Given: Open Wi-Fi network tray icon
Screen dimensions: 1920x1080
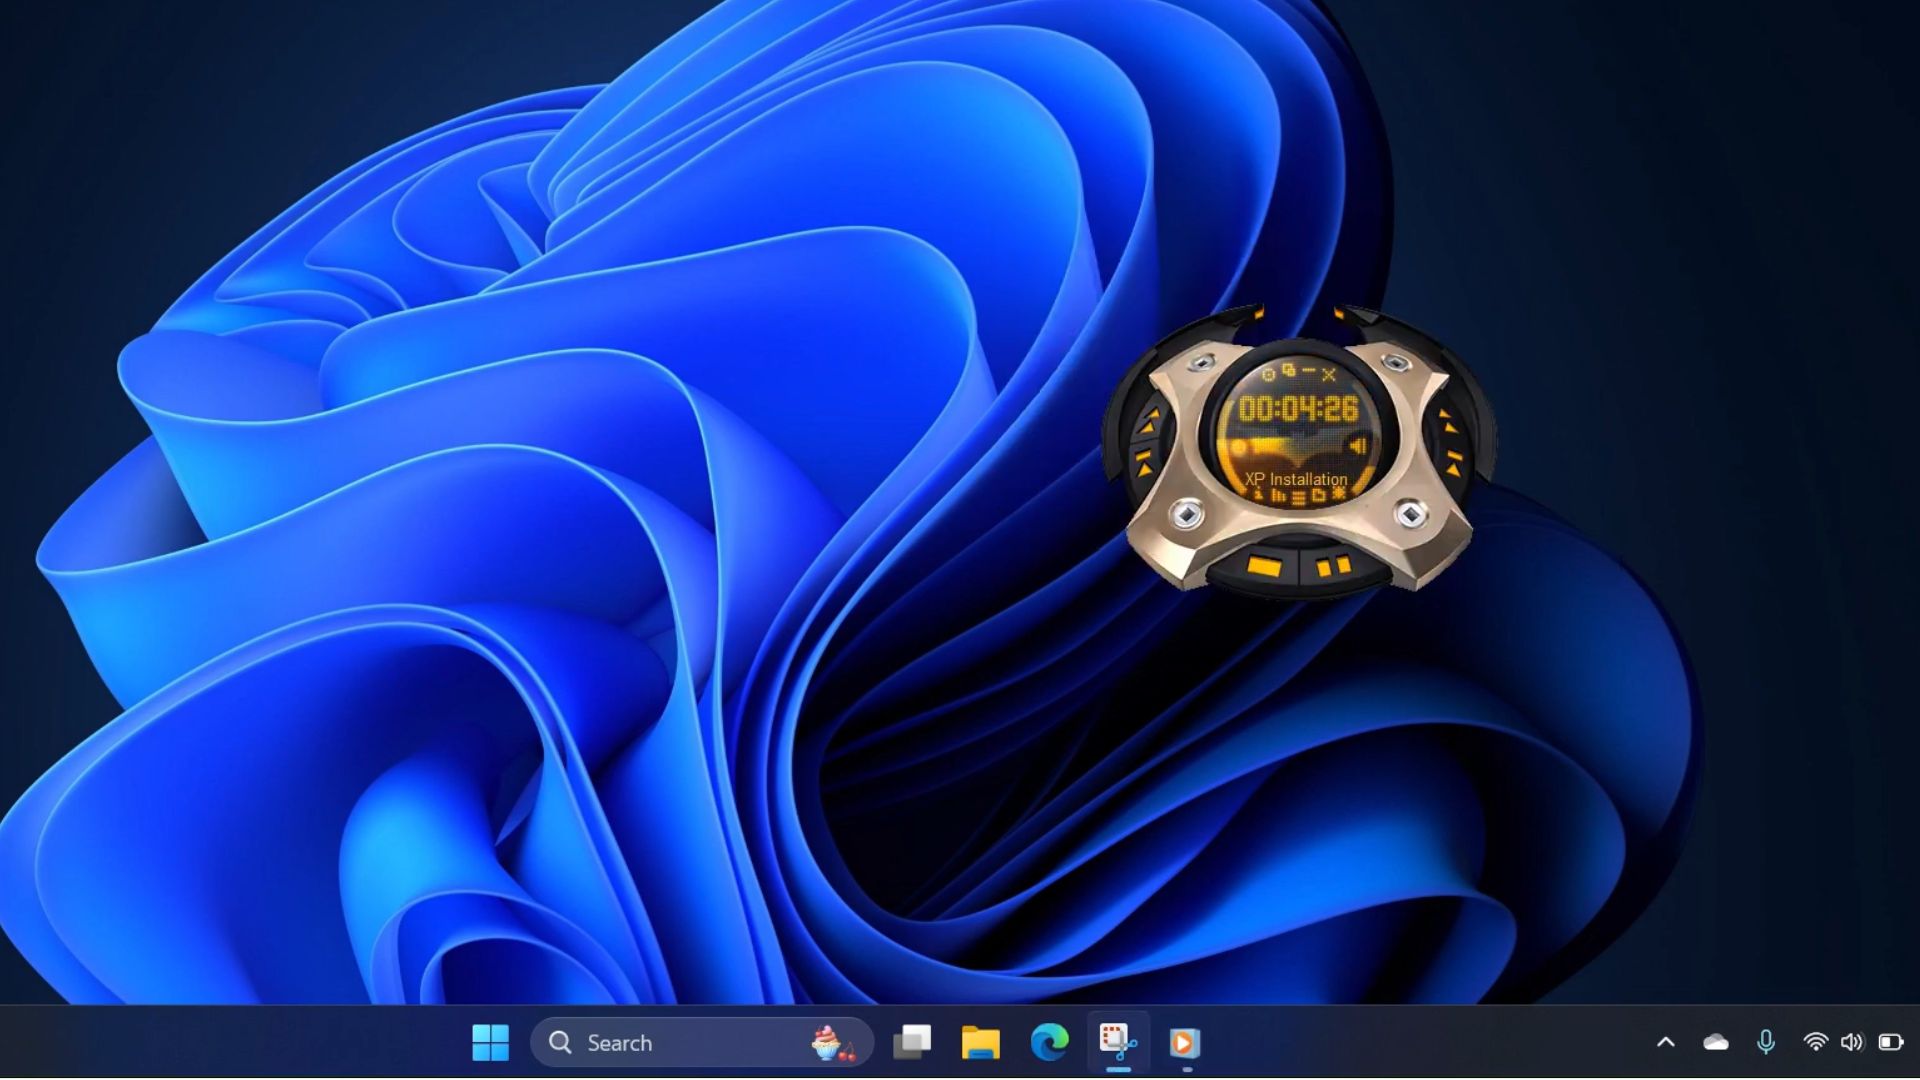Looking at the screenshot, I should tap(1815, 1042).
